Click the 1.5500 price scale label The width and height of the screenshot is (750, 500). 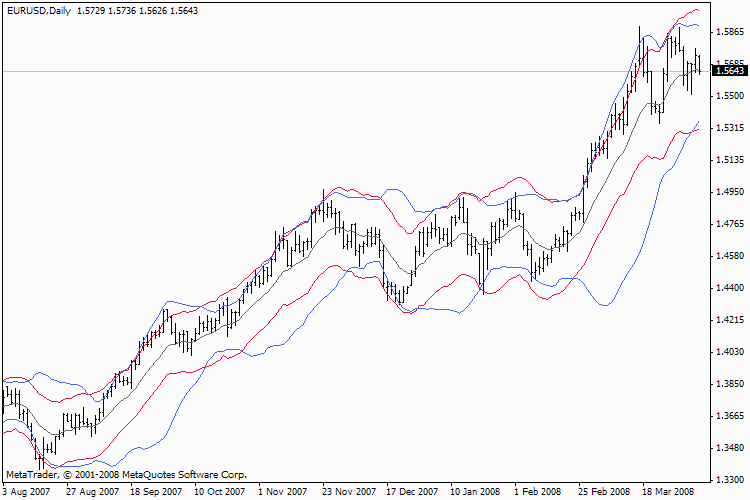click(730, 96)
